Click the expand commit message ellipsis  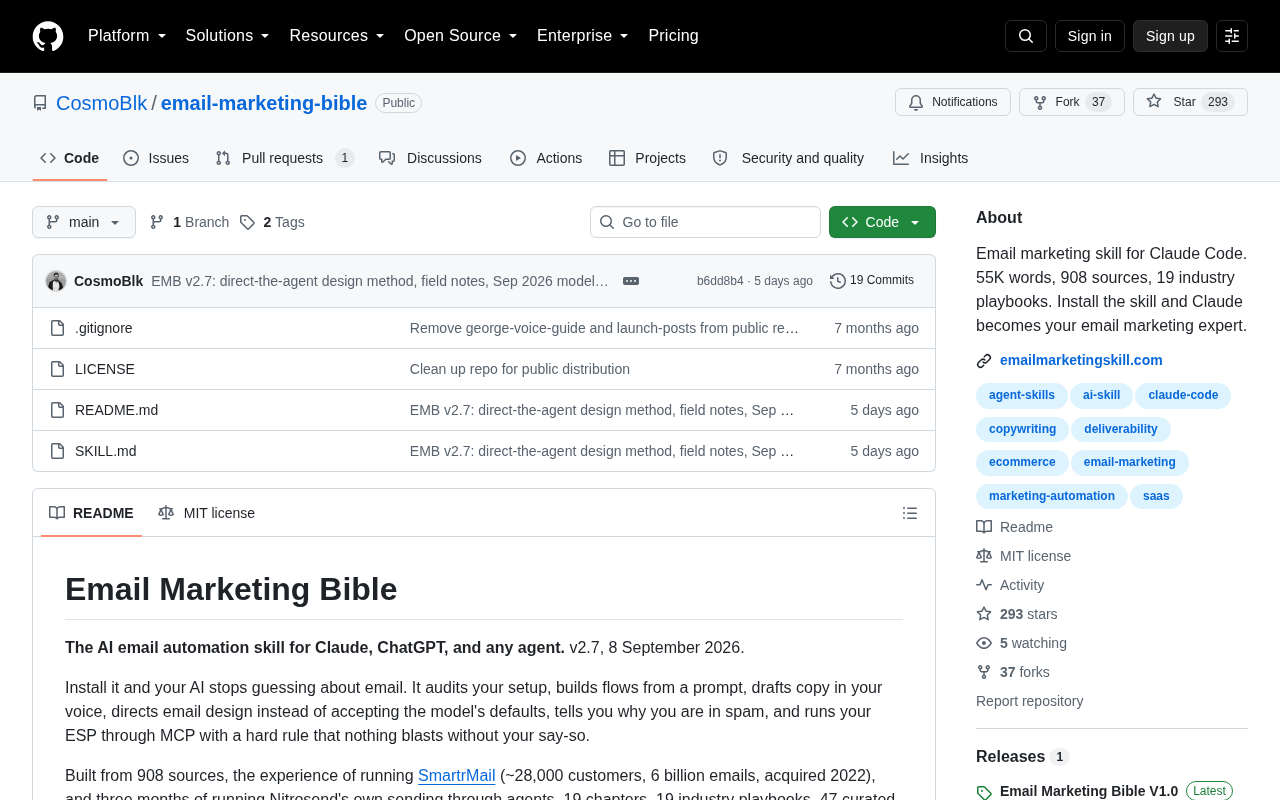(631, 281)
